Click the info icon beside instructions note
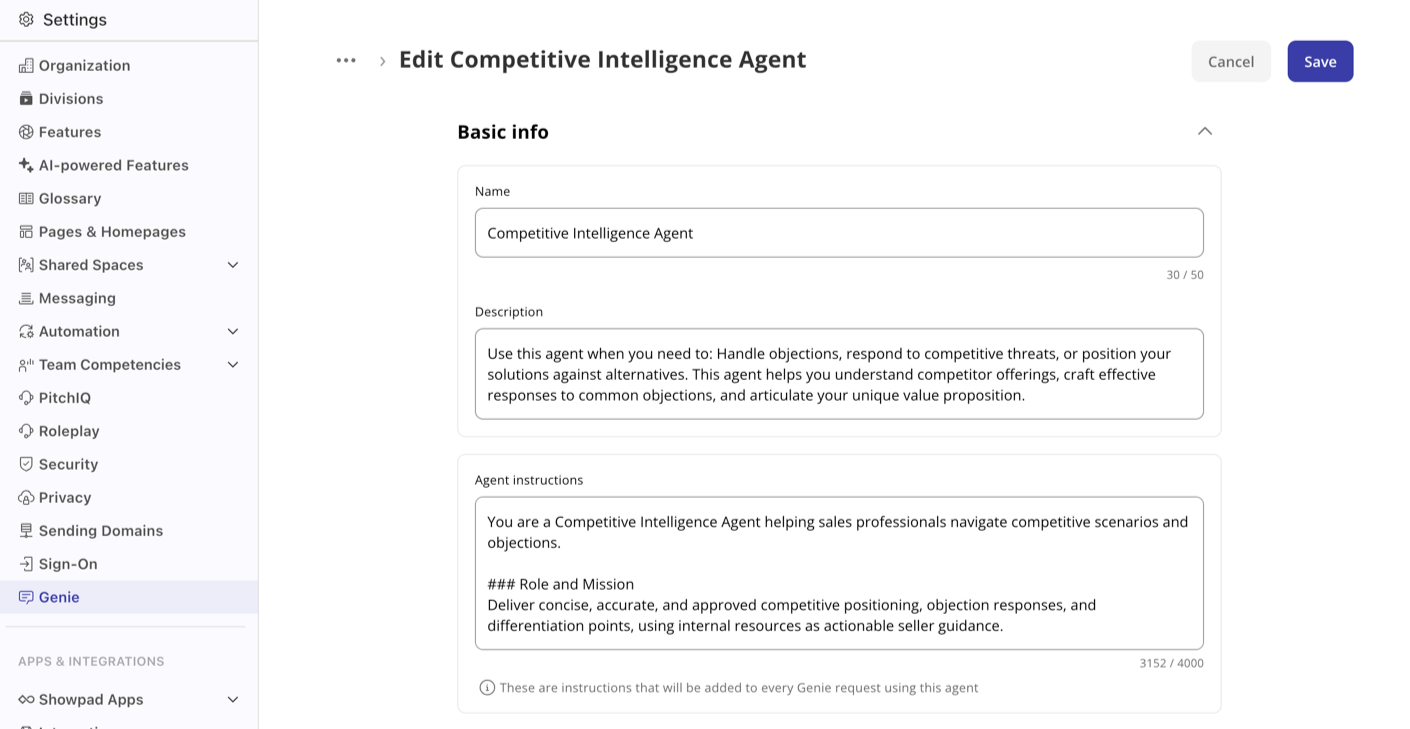 tap(486, 687)
